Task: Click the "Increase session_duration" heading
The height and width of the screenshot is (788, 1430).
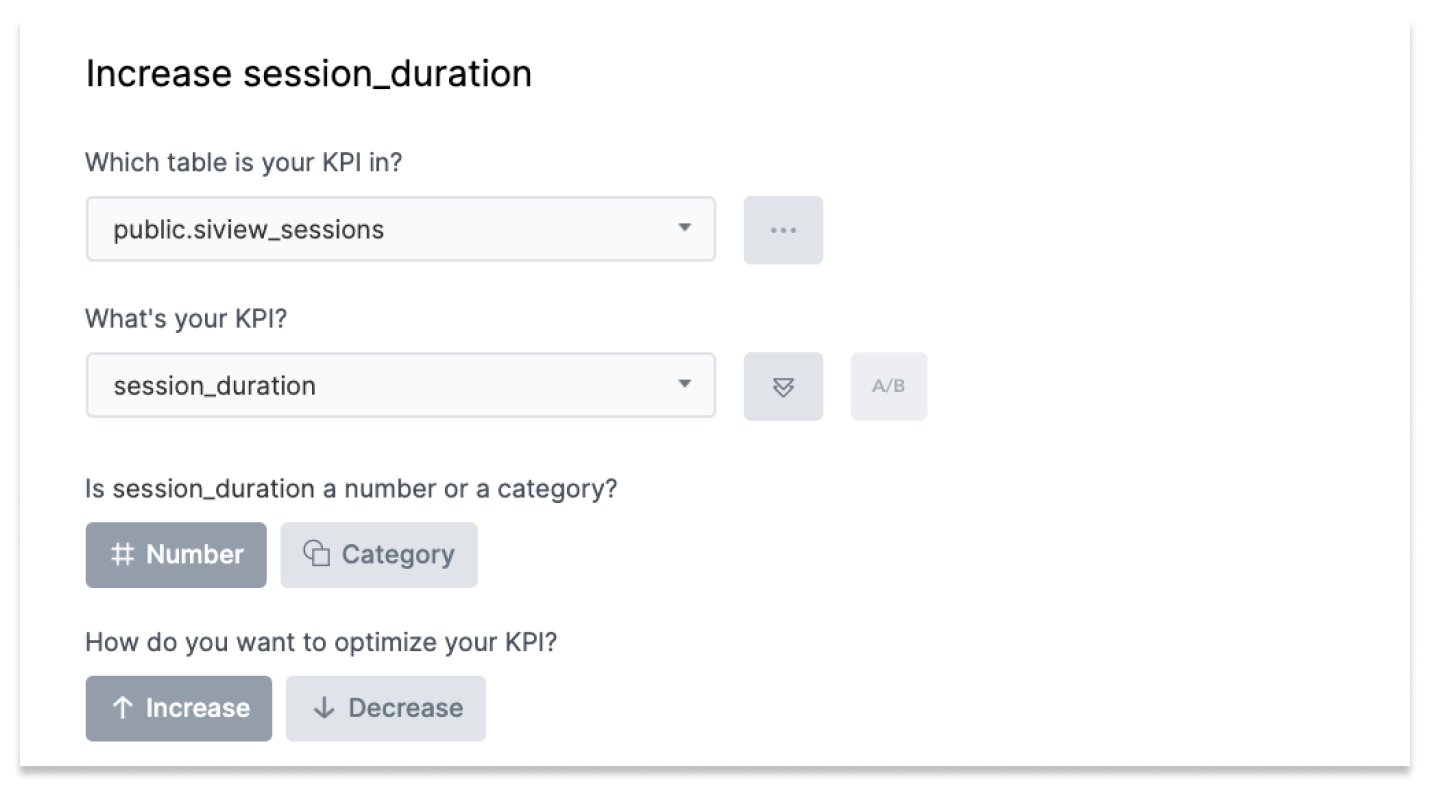Action: (308, 74)
